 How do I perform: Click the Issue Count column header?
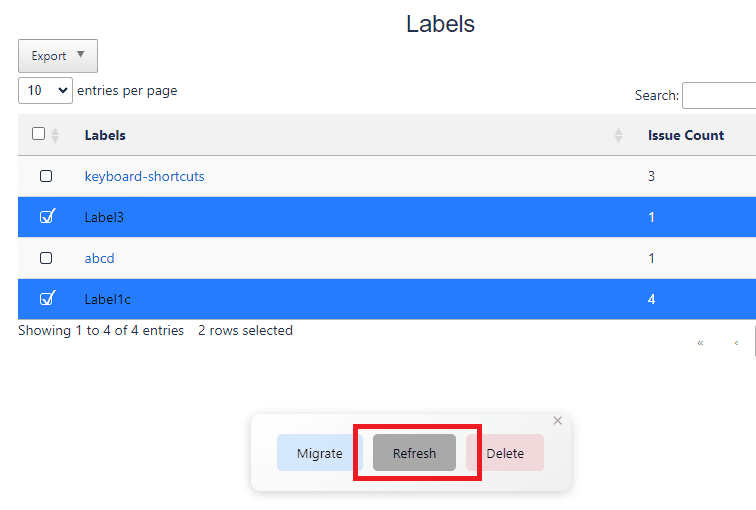click(x=686, y=135)
